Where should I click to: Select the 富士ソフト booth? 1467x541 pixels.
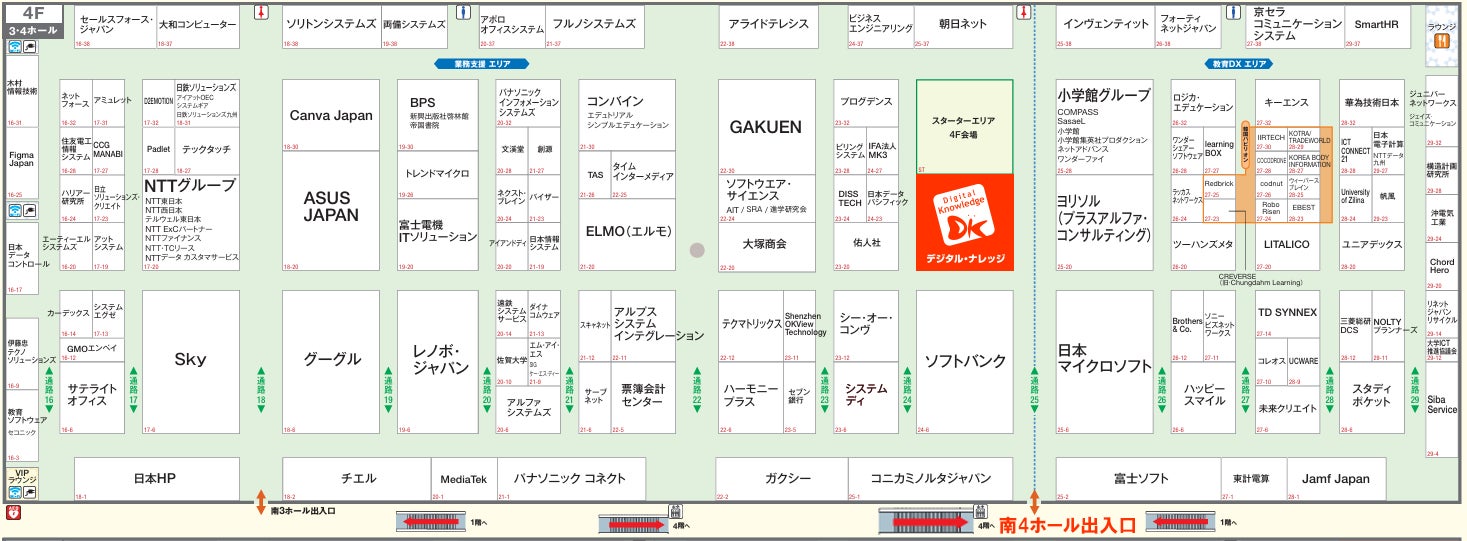click(x=1140, y=479)
